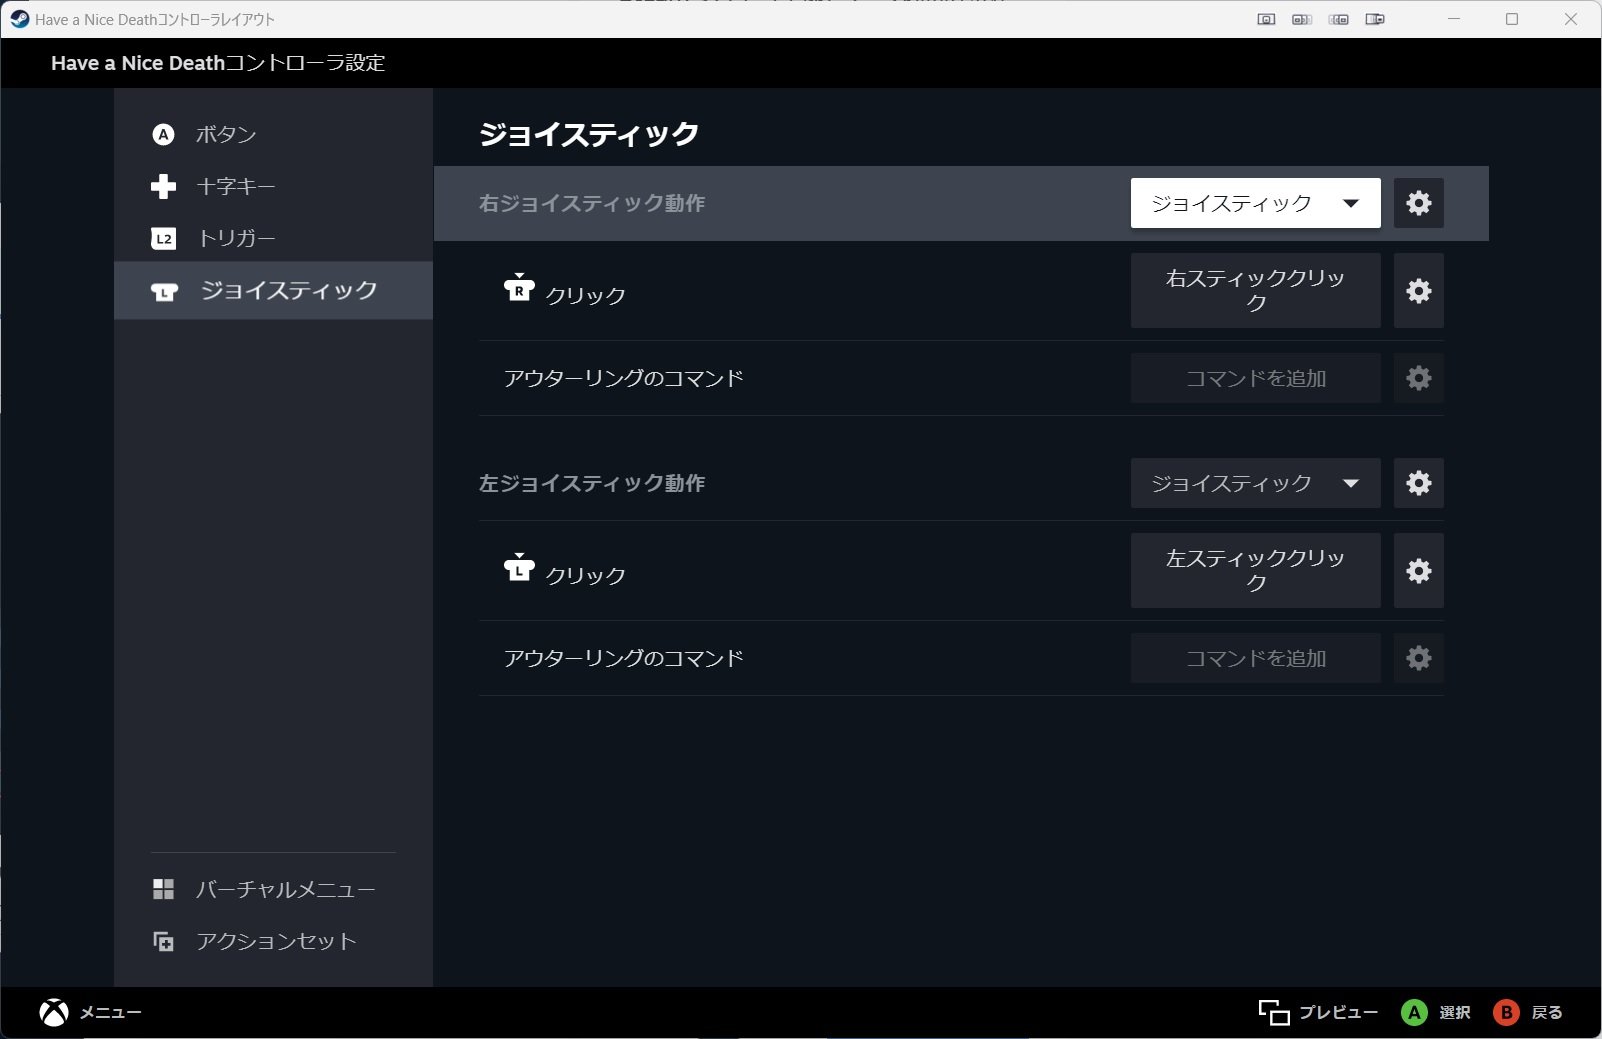Maximize the controller layout window
The image size is (1602, 1039).
pos(1512,19)
